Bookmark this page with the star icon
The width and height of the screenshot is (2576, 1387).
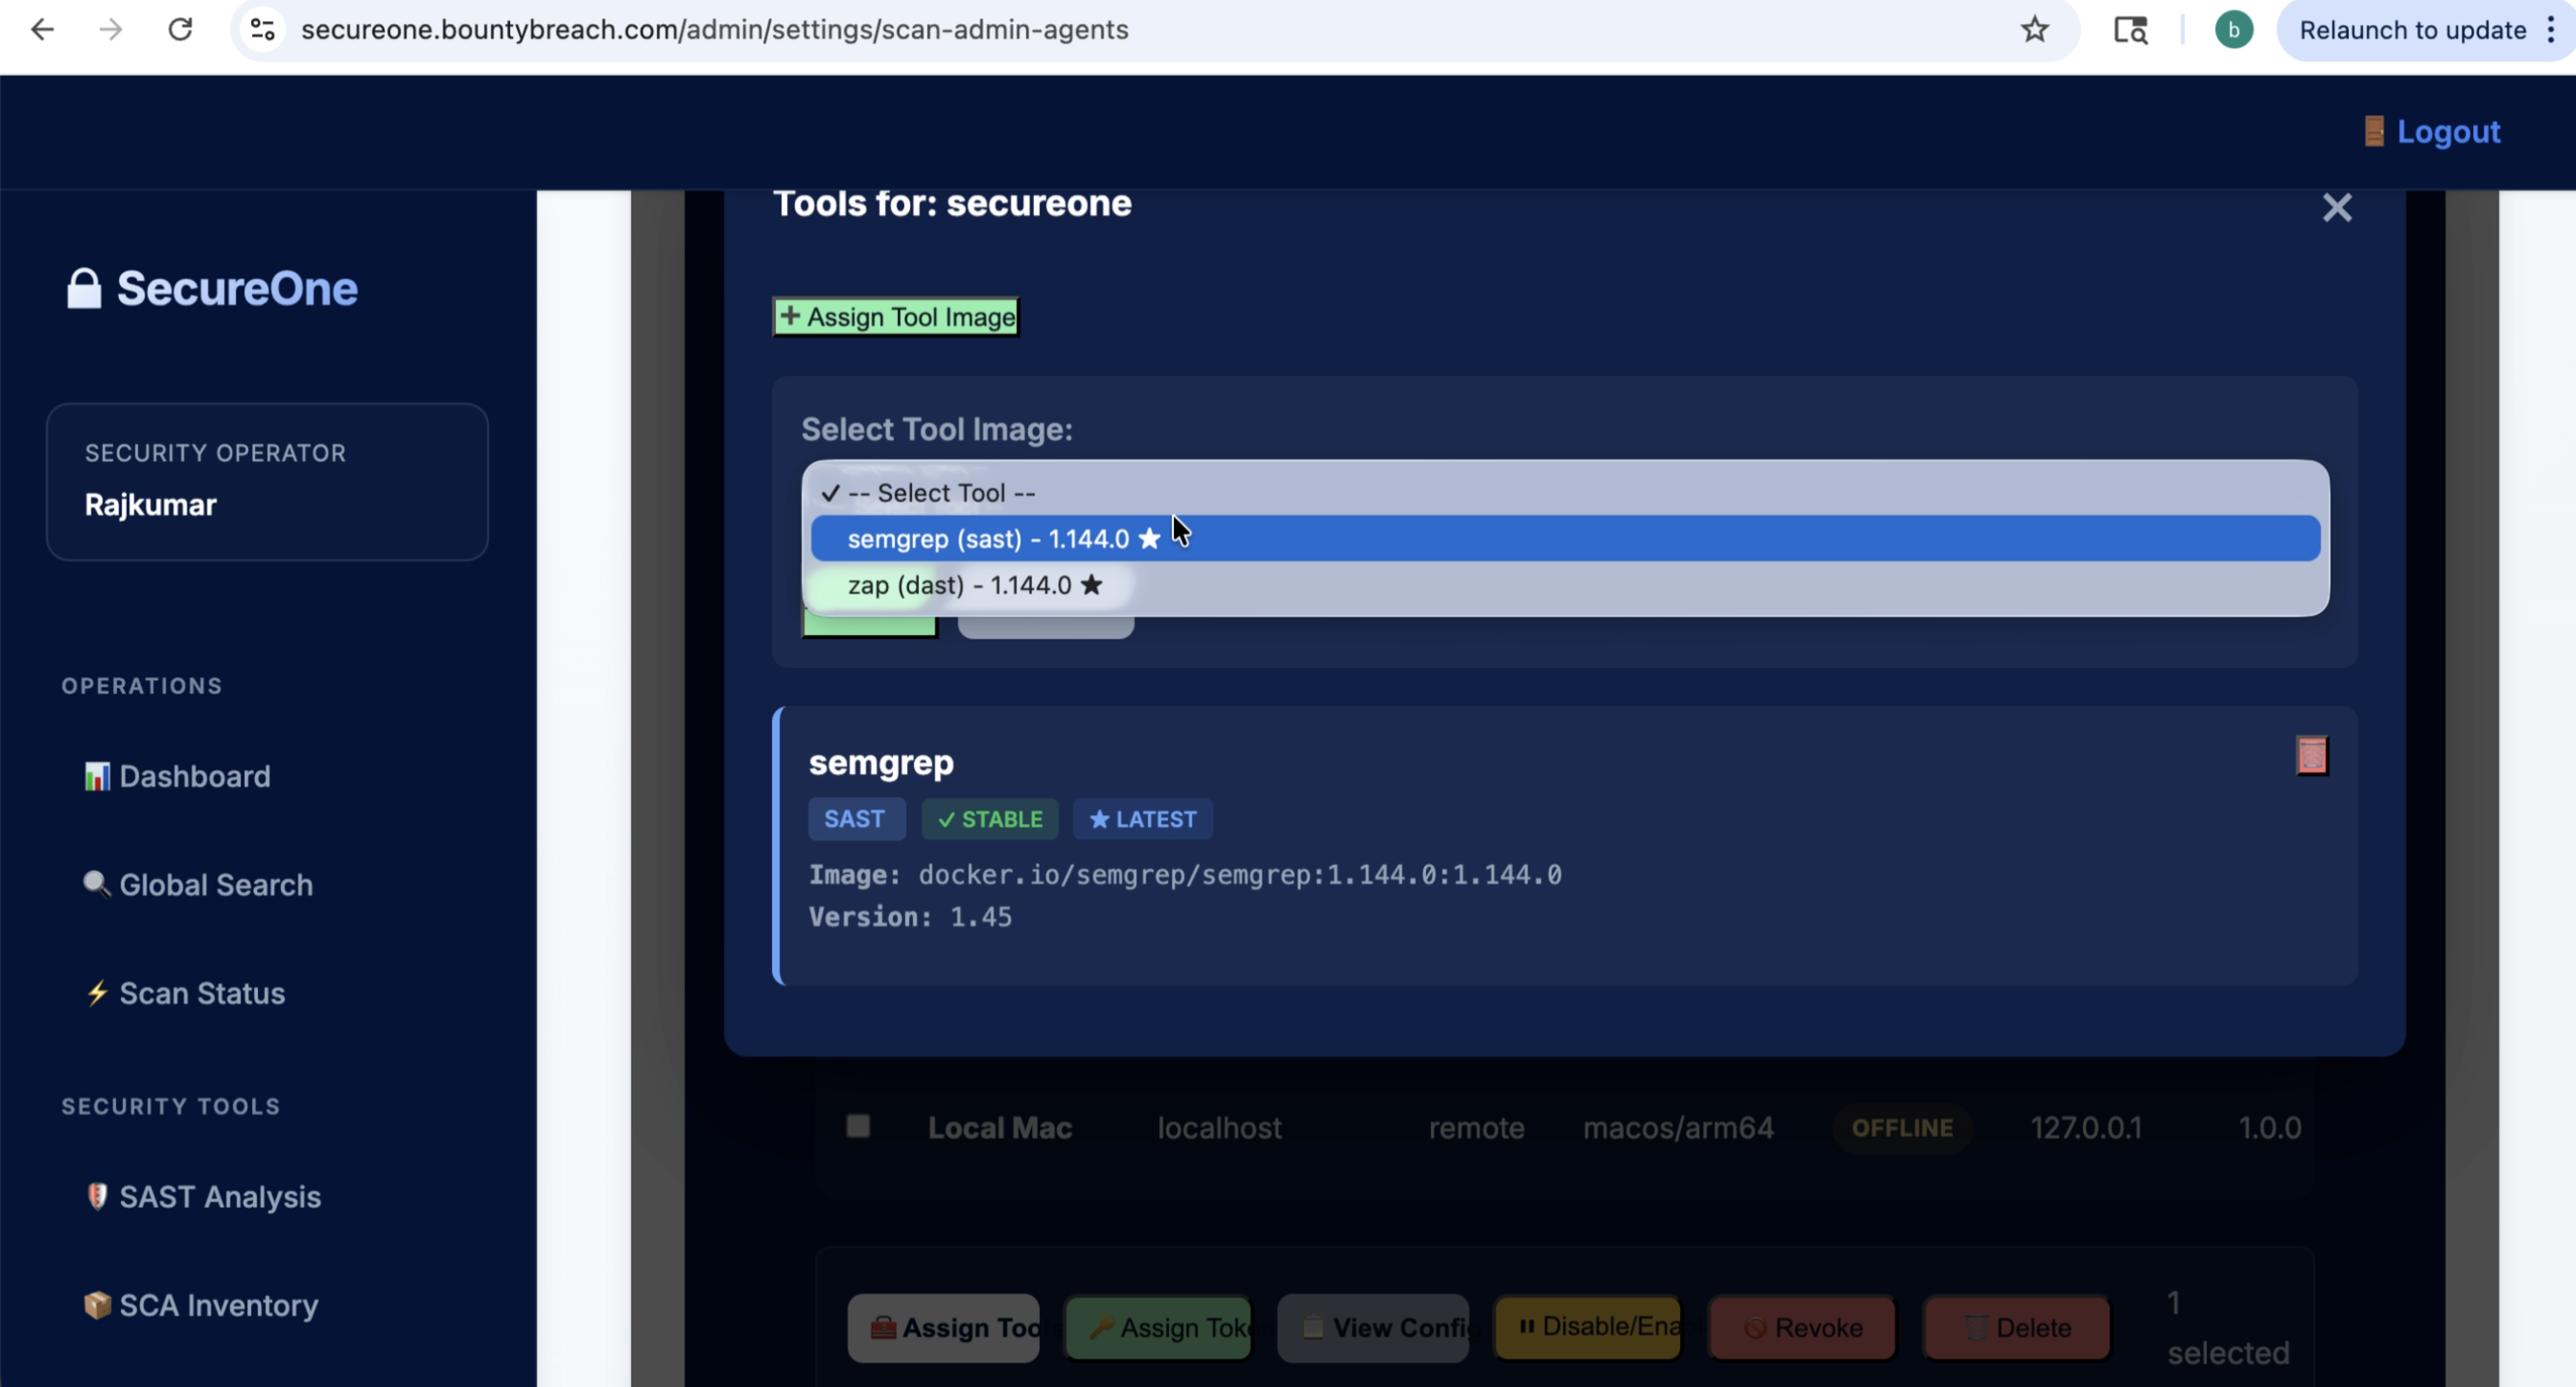click(2035, 30)
